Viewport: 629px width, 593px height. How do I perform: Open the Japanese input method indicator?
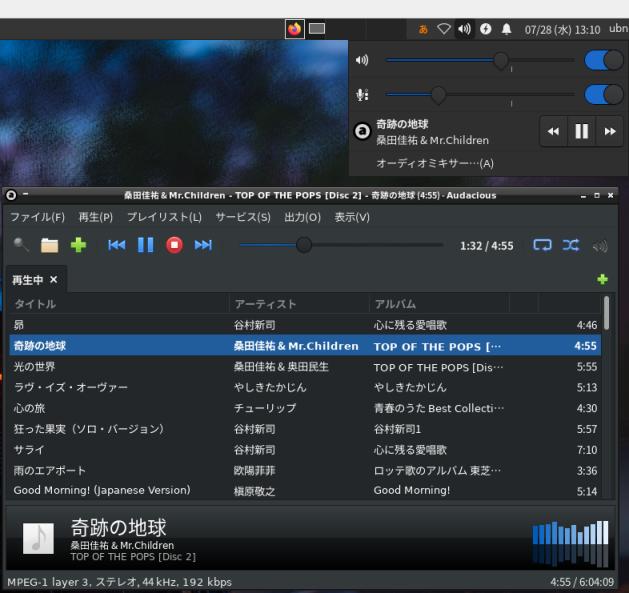423,29
